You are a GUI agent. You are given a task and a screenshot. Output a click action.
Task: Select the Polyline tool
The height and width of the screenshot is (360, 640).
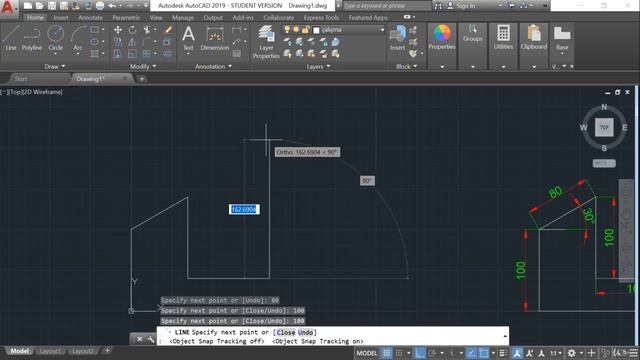31,38
